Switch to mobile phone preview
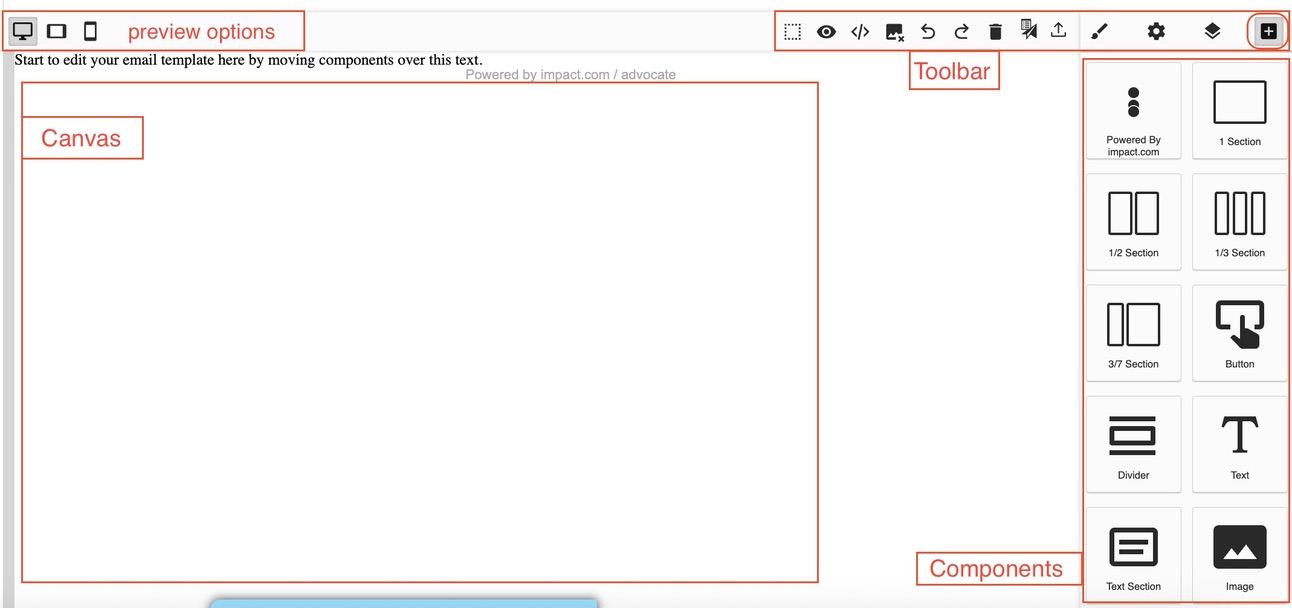This screenshot has width=1292, height=608. pos(90,31)
